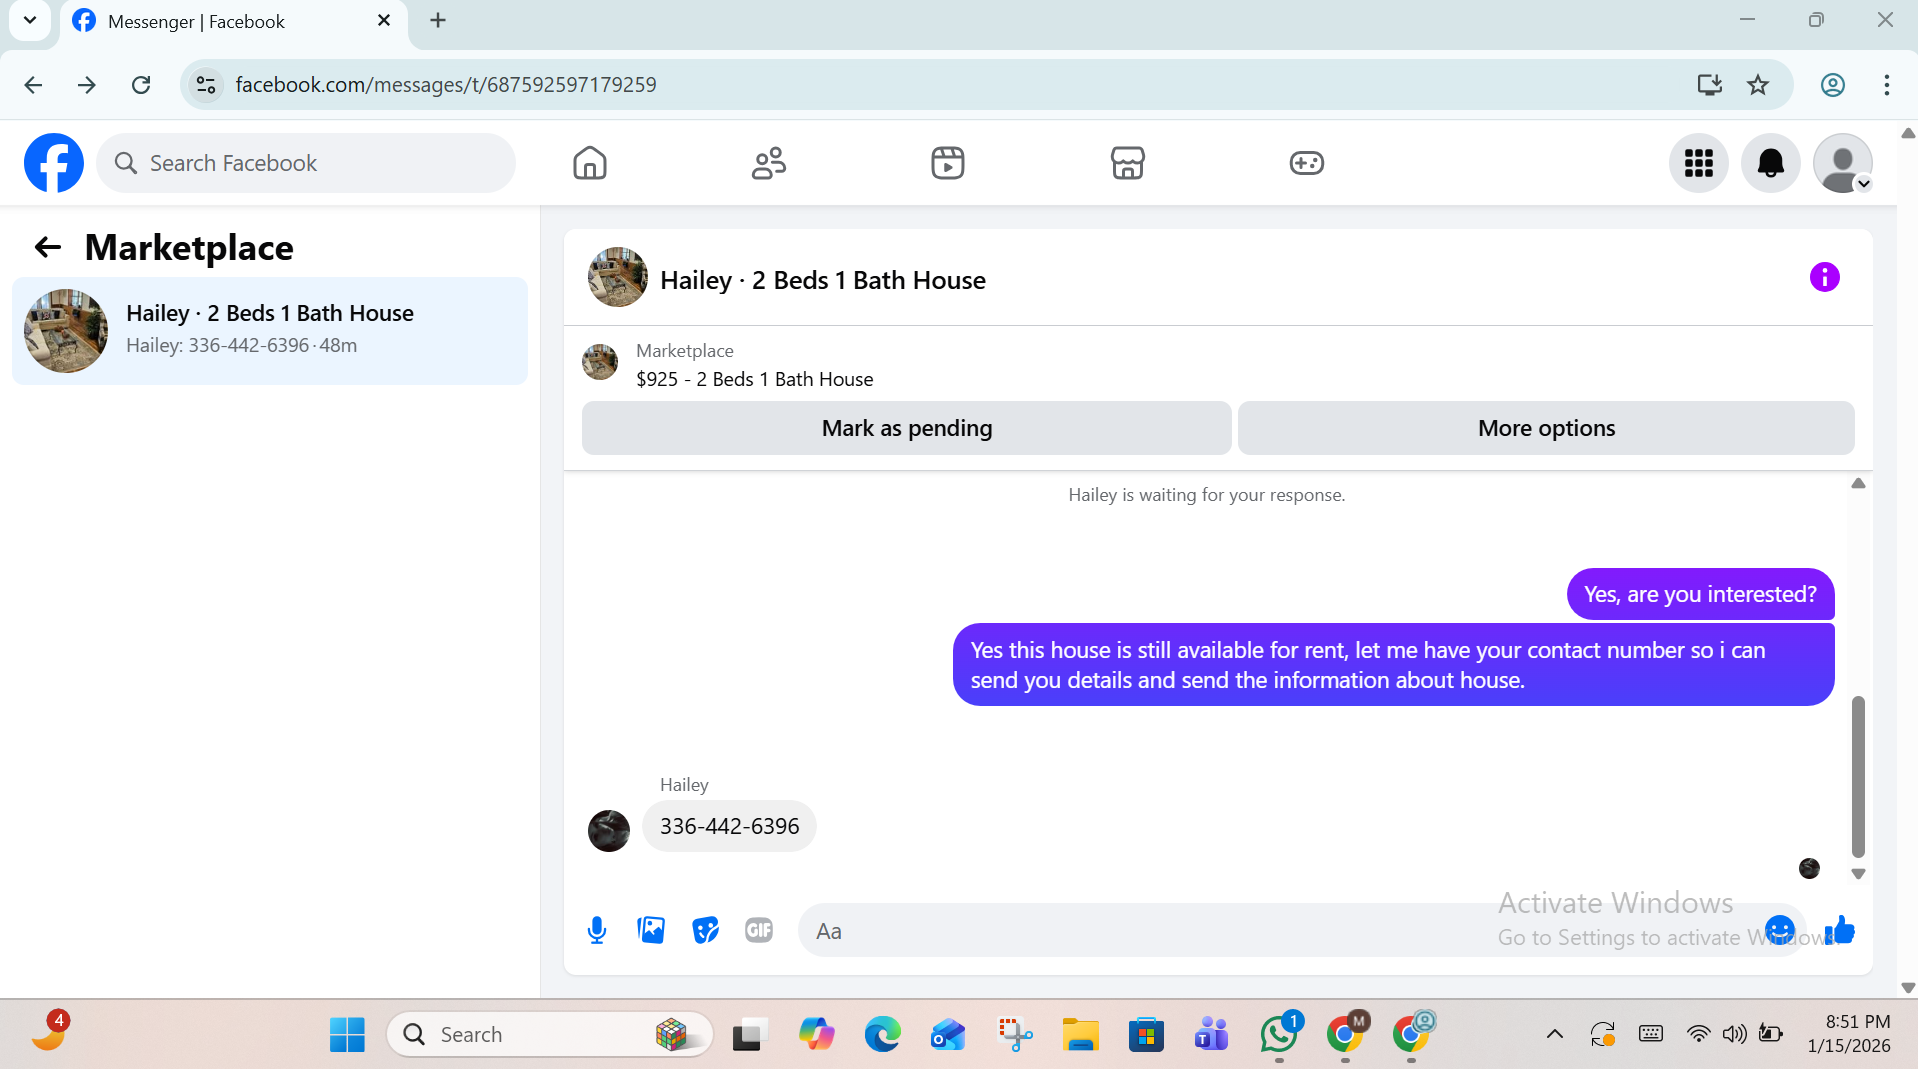Open WhatsApp from taskbar
1918x1069 pixels.
pos(1279,1035)
